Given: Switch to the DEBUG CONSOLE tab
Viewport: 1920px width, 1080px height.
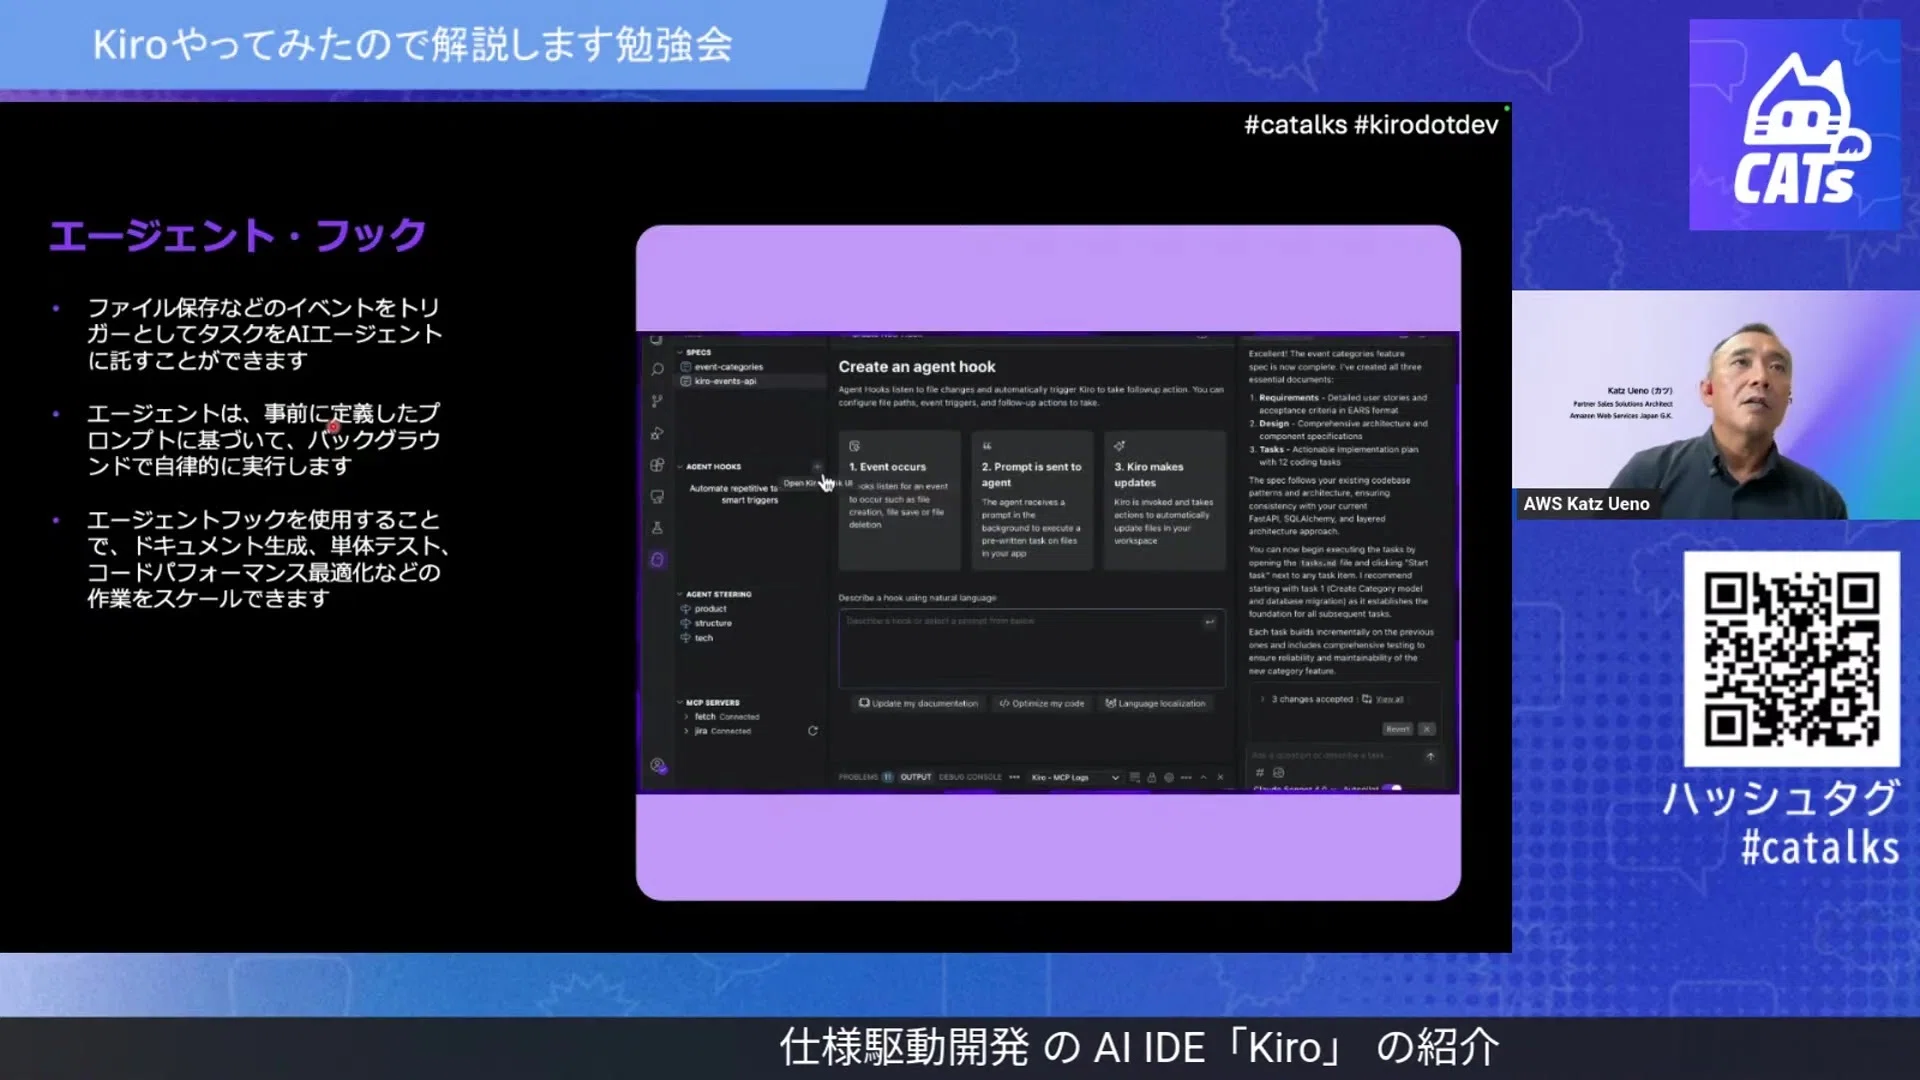Looking at the screenshot, I should pyautogui.click(x=970, y=777).
